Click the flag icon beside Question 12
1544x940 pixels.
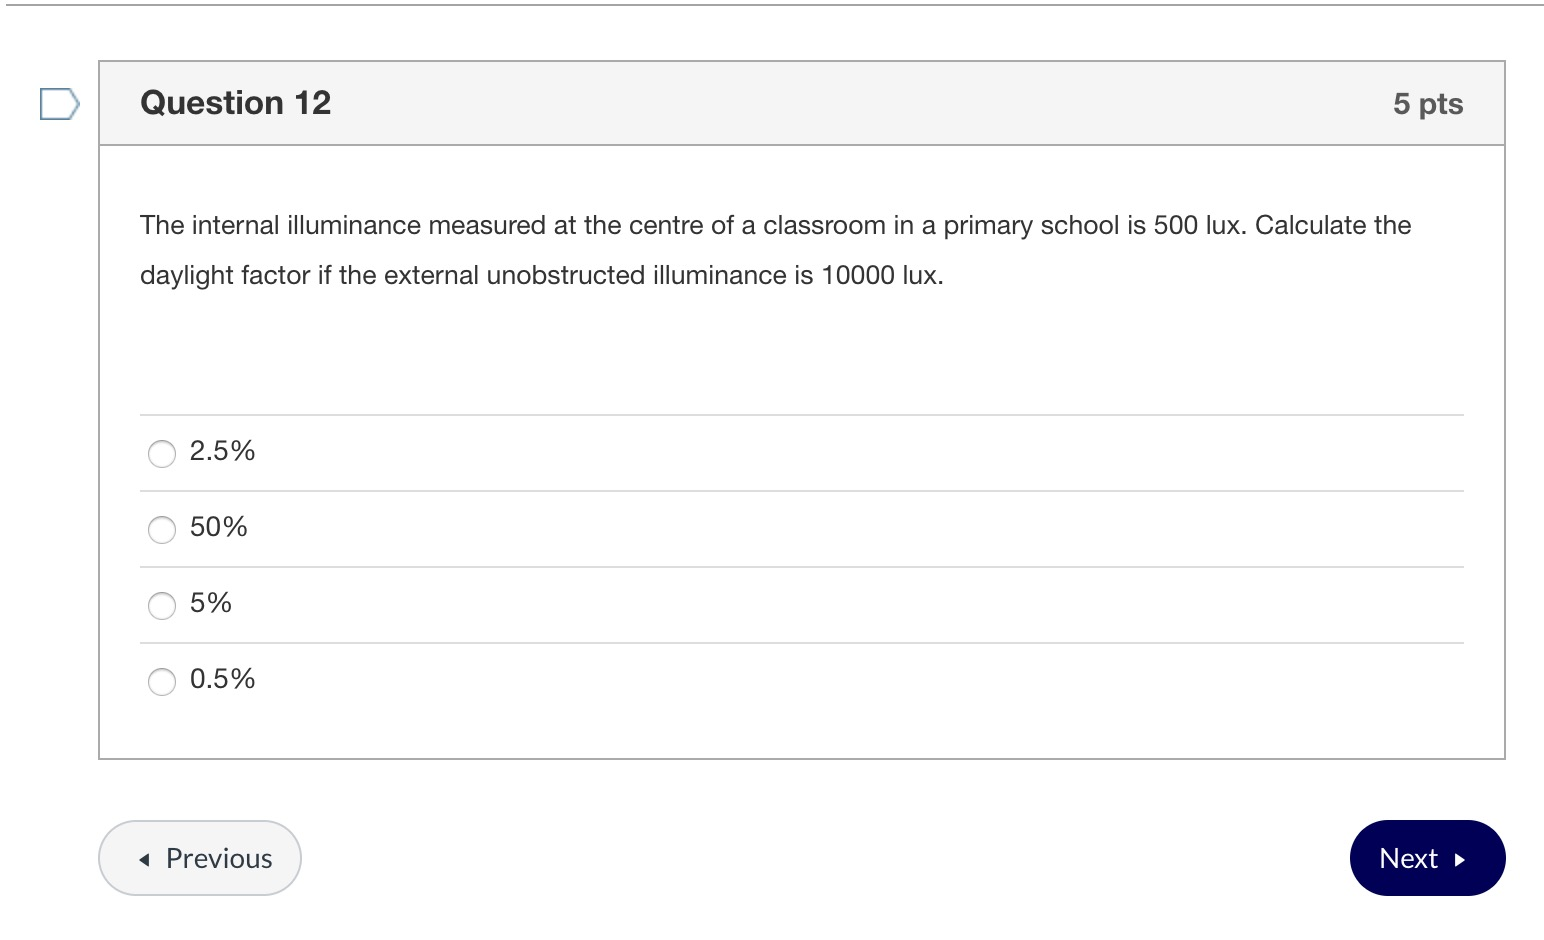[x=59, y=104]
